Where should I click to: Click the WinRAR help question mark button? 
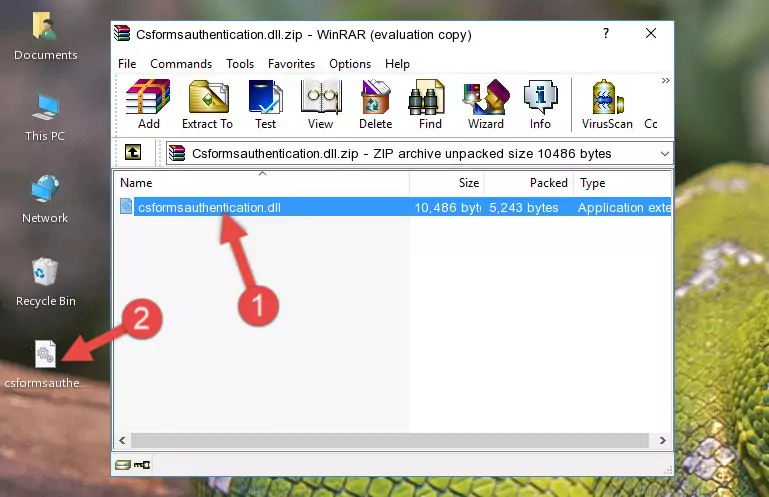[x=606, y=33]
